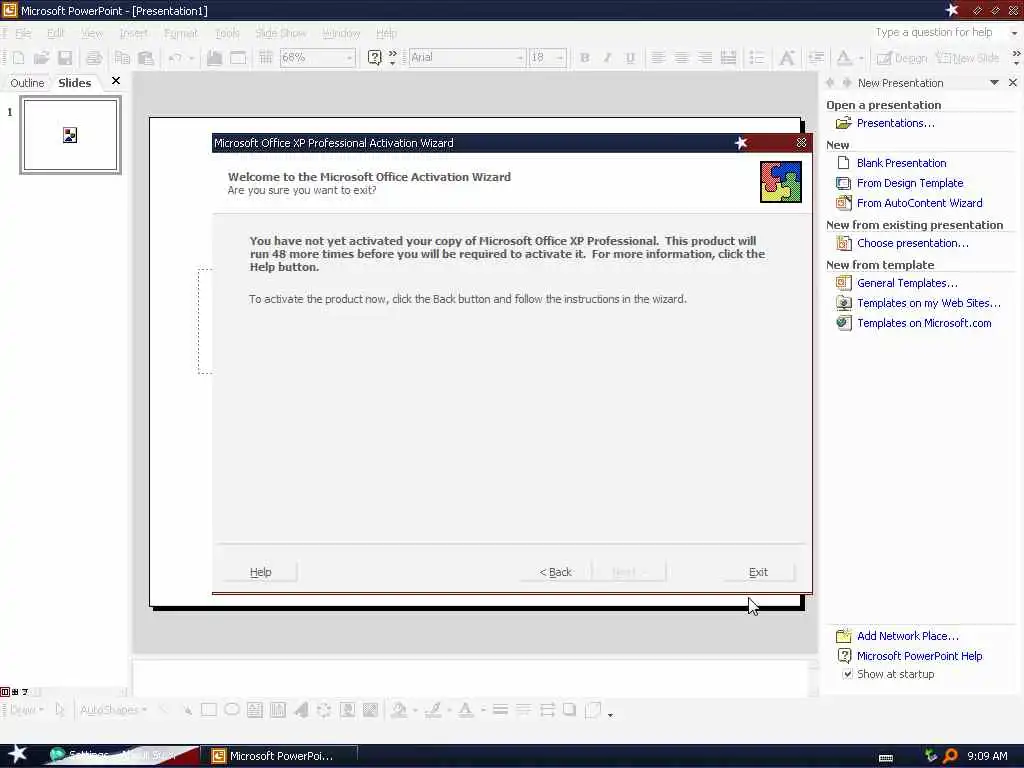This screenshot has width=1024, height=768.
Task: Click the Bullets list toolbar icon
Action: point(757,57)
